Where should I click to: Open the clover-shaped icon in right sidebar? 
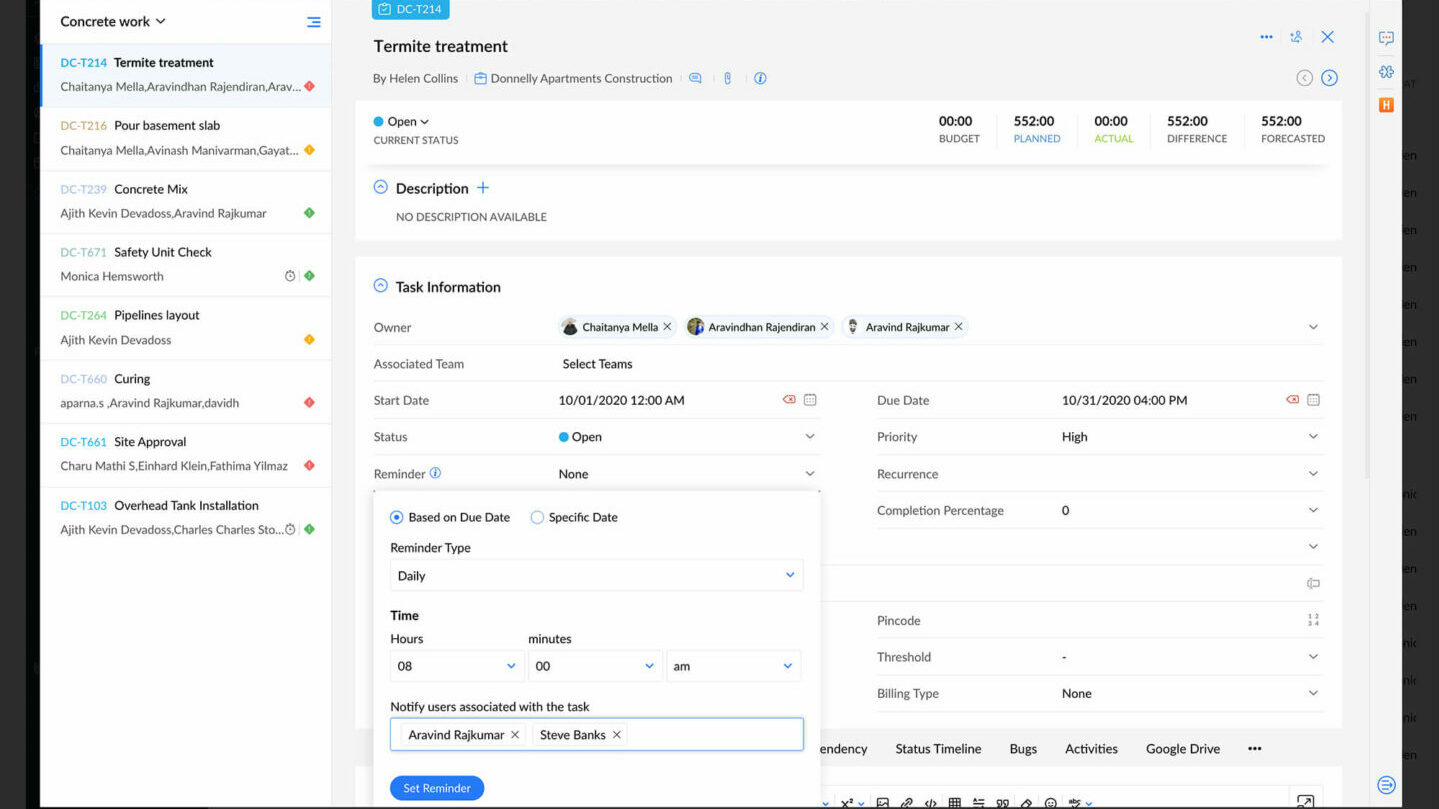(1386, 72)
